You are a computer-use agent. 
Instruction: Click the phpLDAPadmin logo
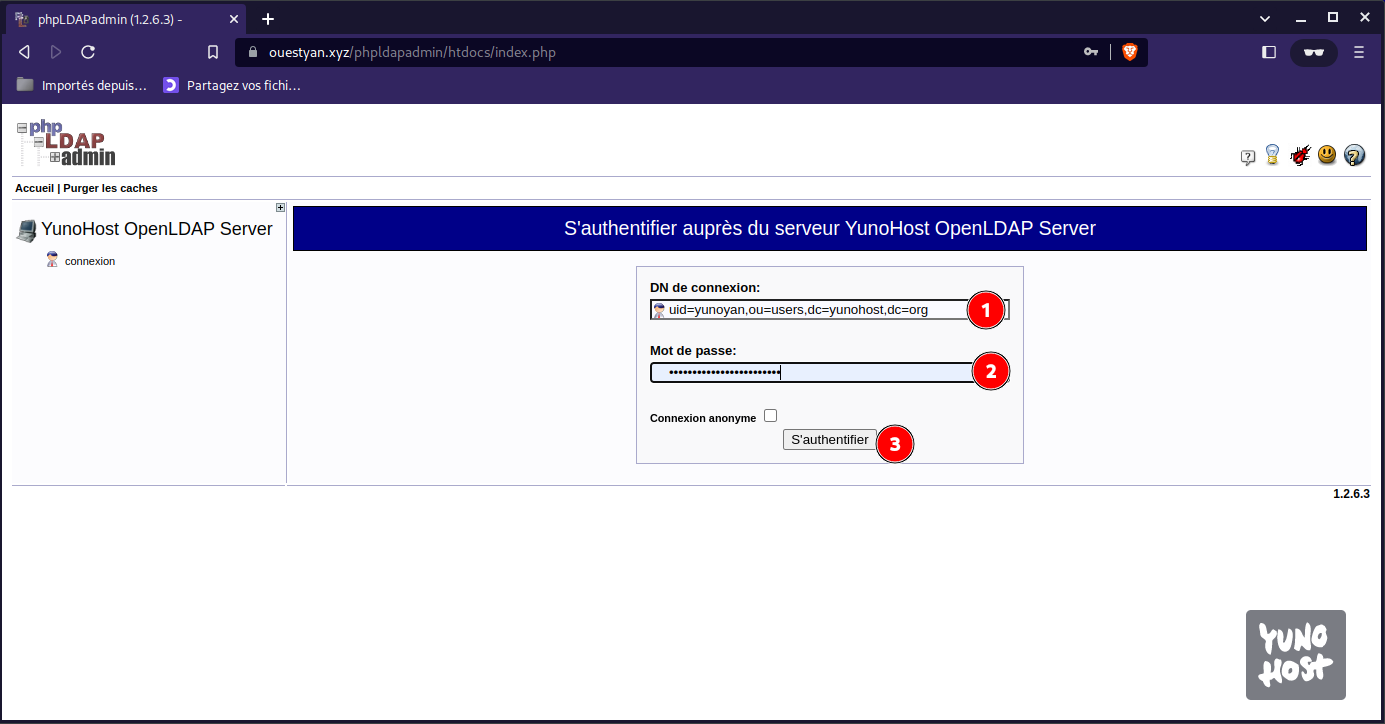point(67,143)
